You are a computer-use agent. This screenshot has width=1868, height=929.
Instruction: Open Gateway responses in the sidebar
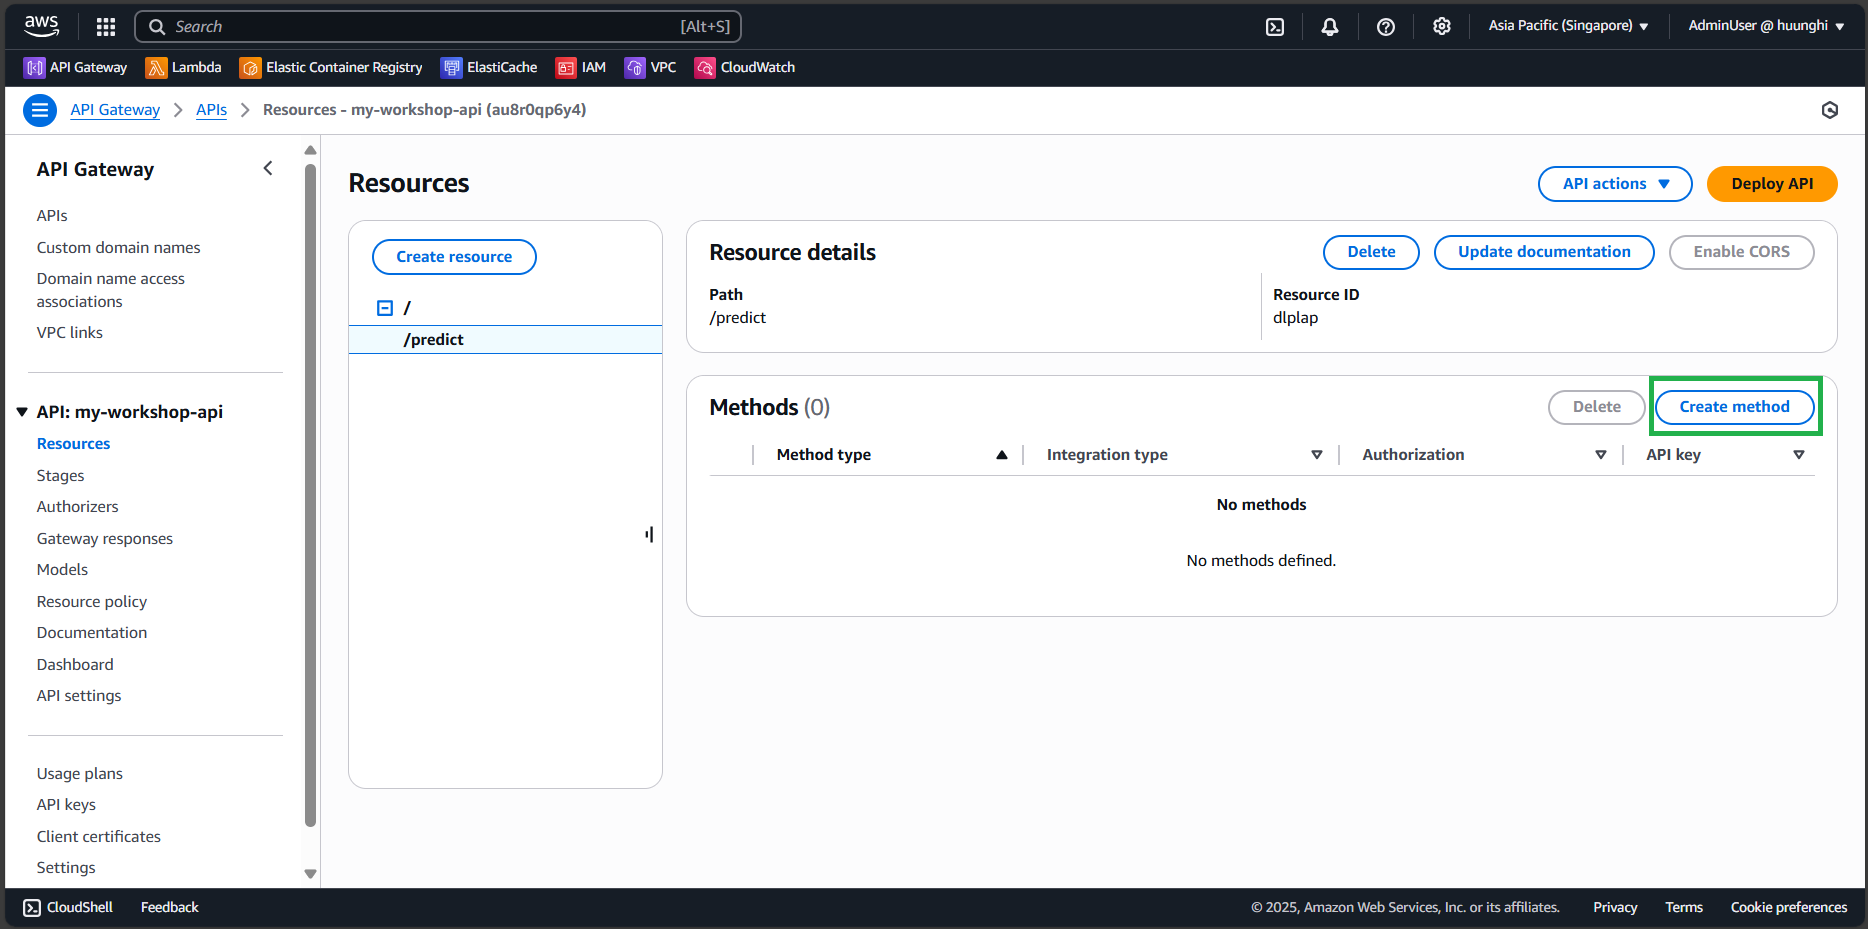105,539
